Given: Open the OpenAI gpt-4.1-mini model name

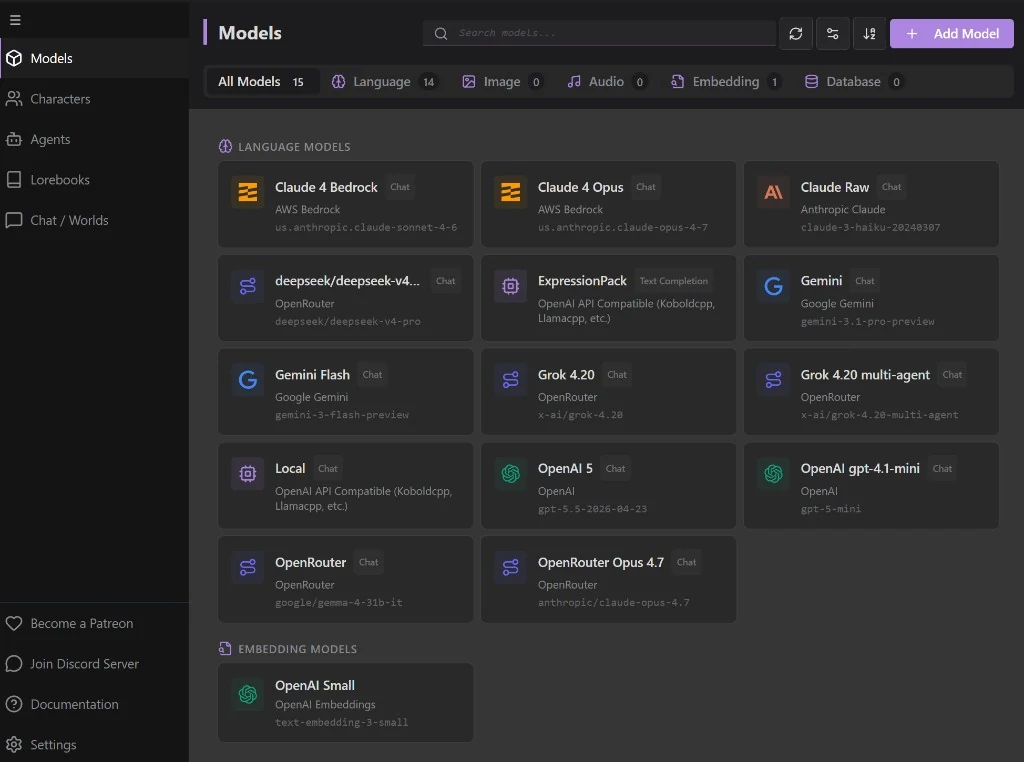Looking at the screenshot, I should coord(859,469).
